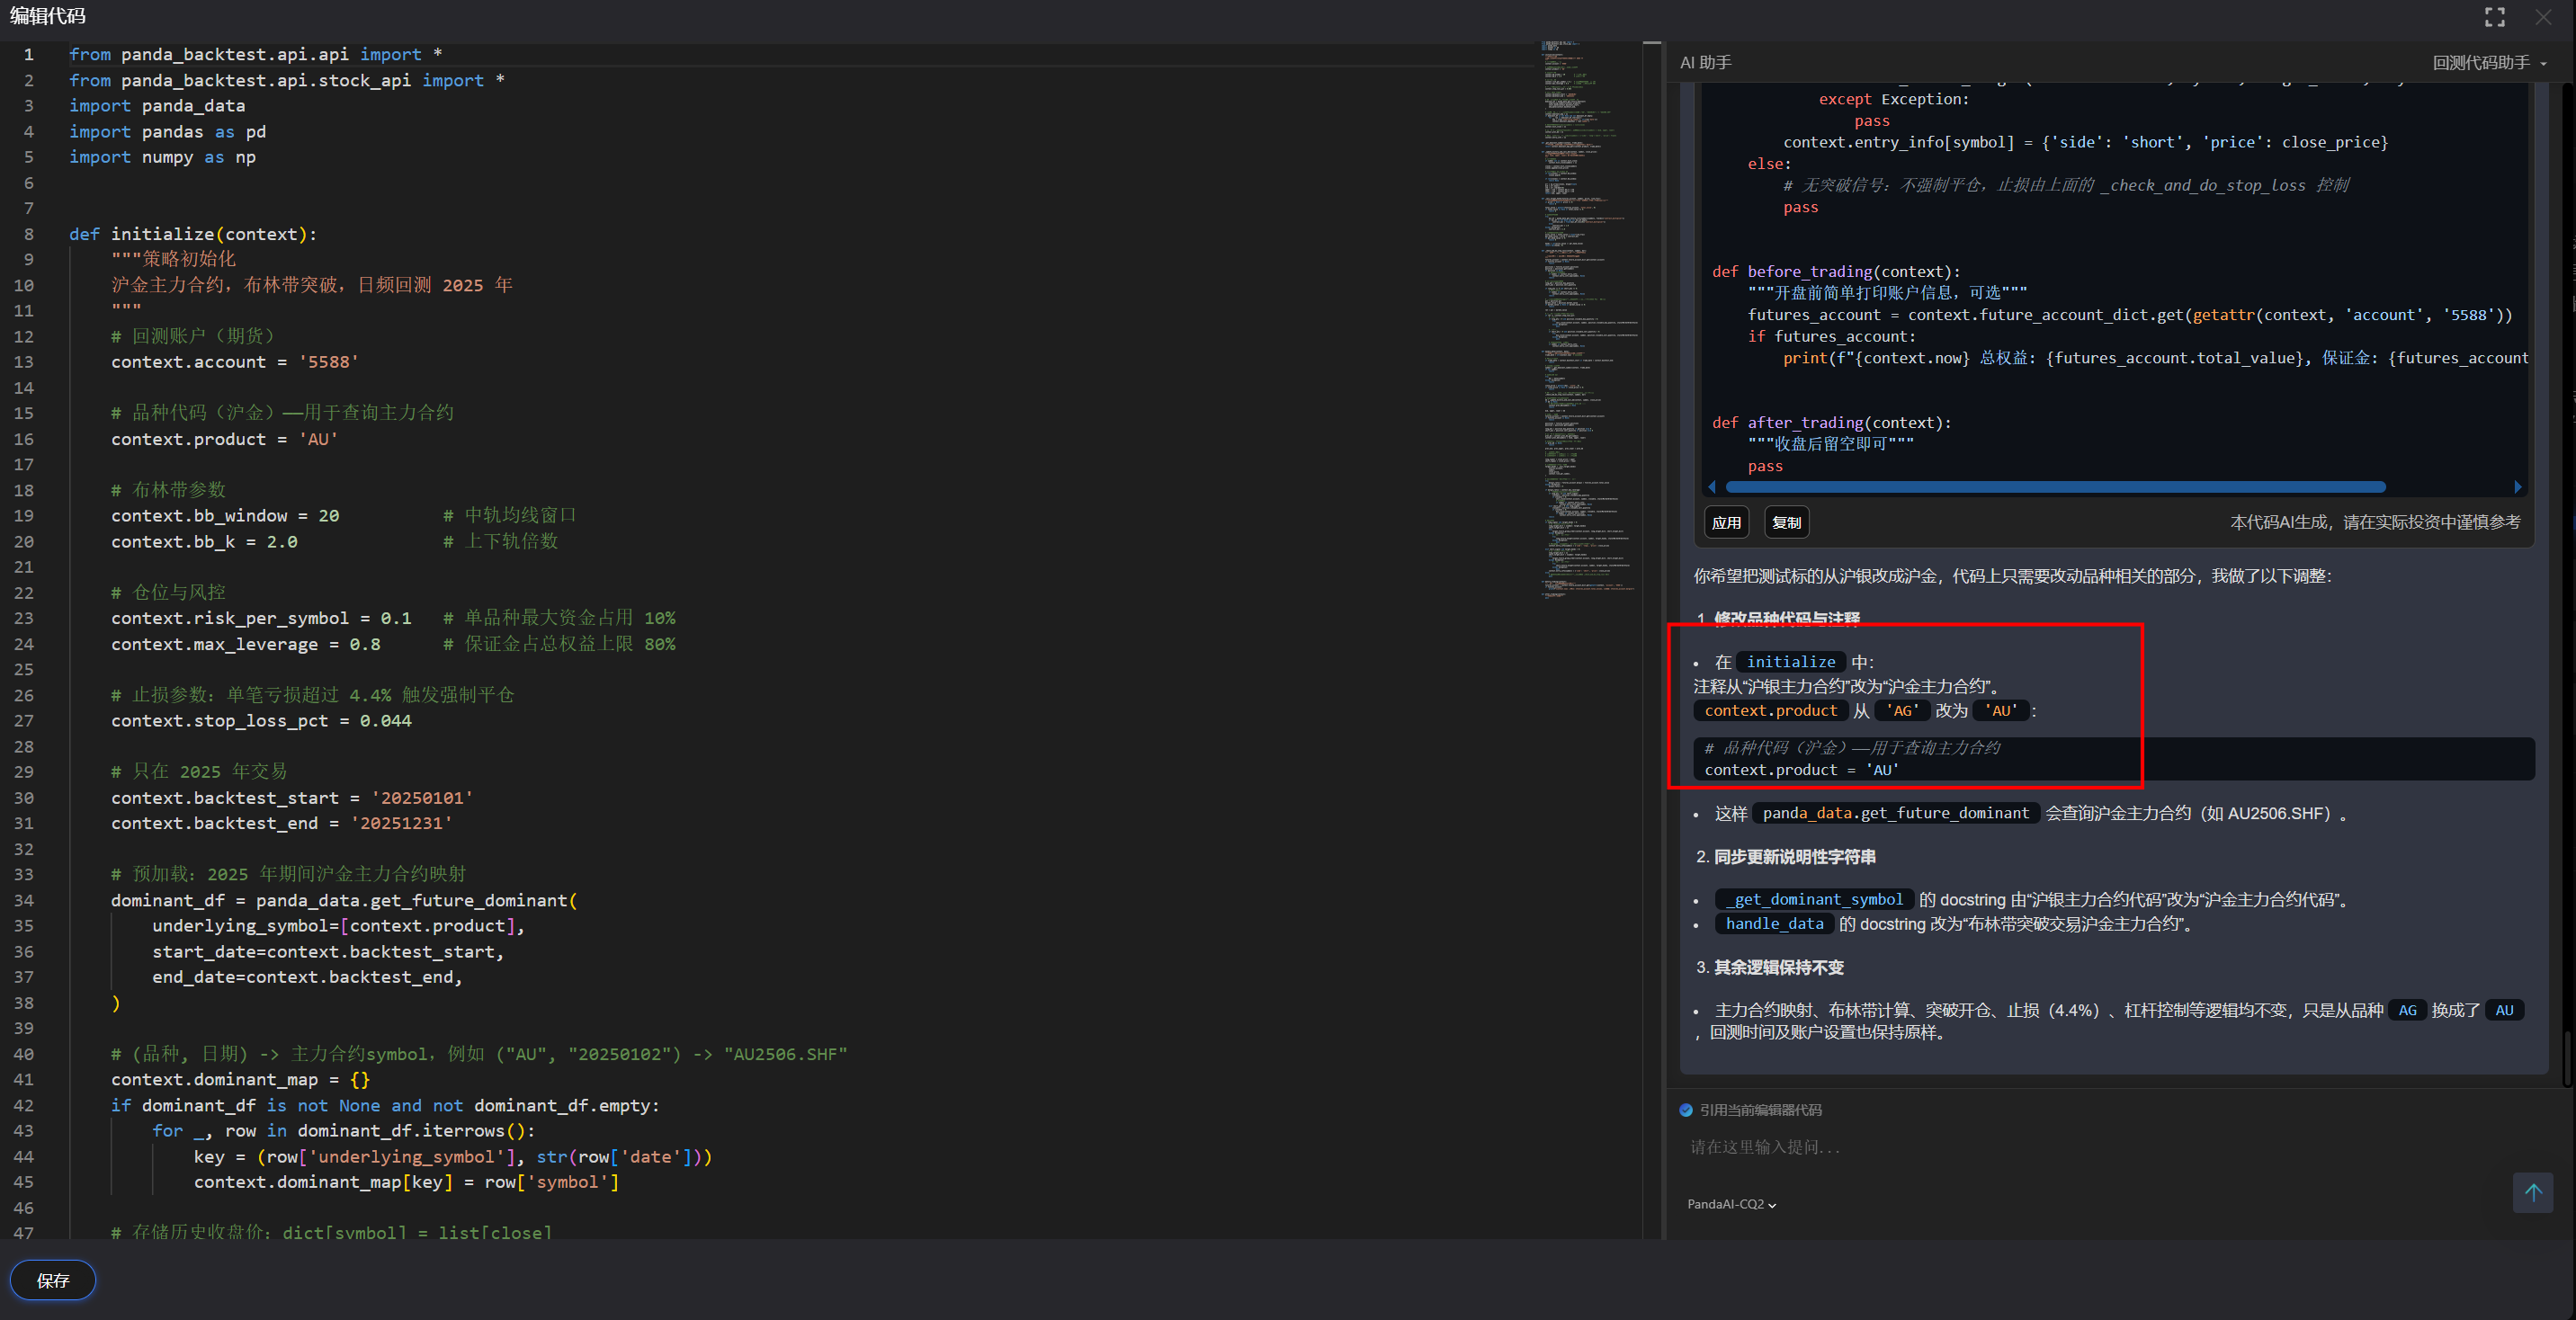Click the panda_data.get_future_dominant code chip
This screenshot has height=1320, width=2576.
point(1895,813)
